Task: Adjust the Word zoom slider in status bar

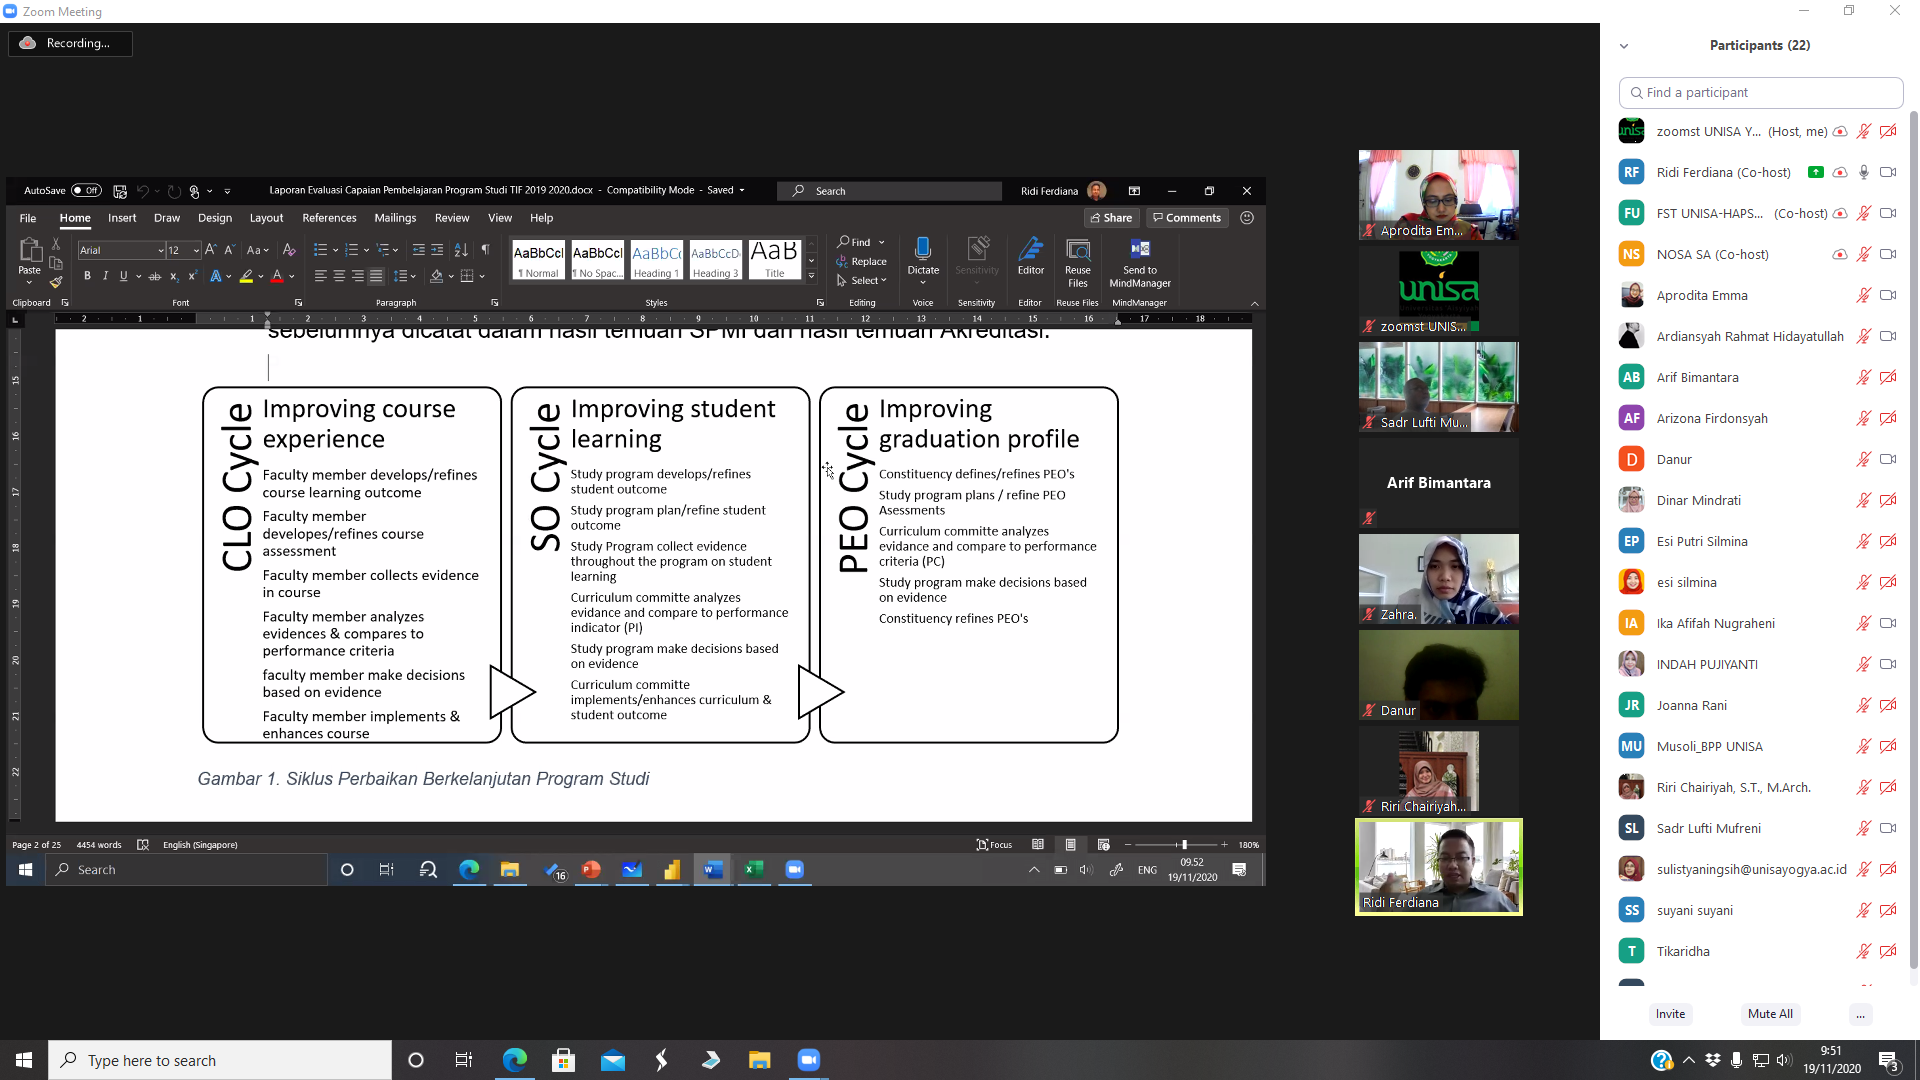Action: point(1184,845)
